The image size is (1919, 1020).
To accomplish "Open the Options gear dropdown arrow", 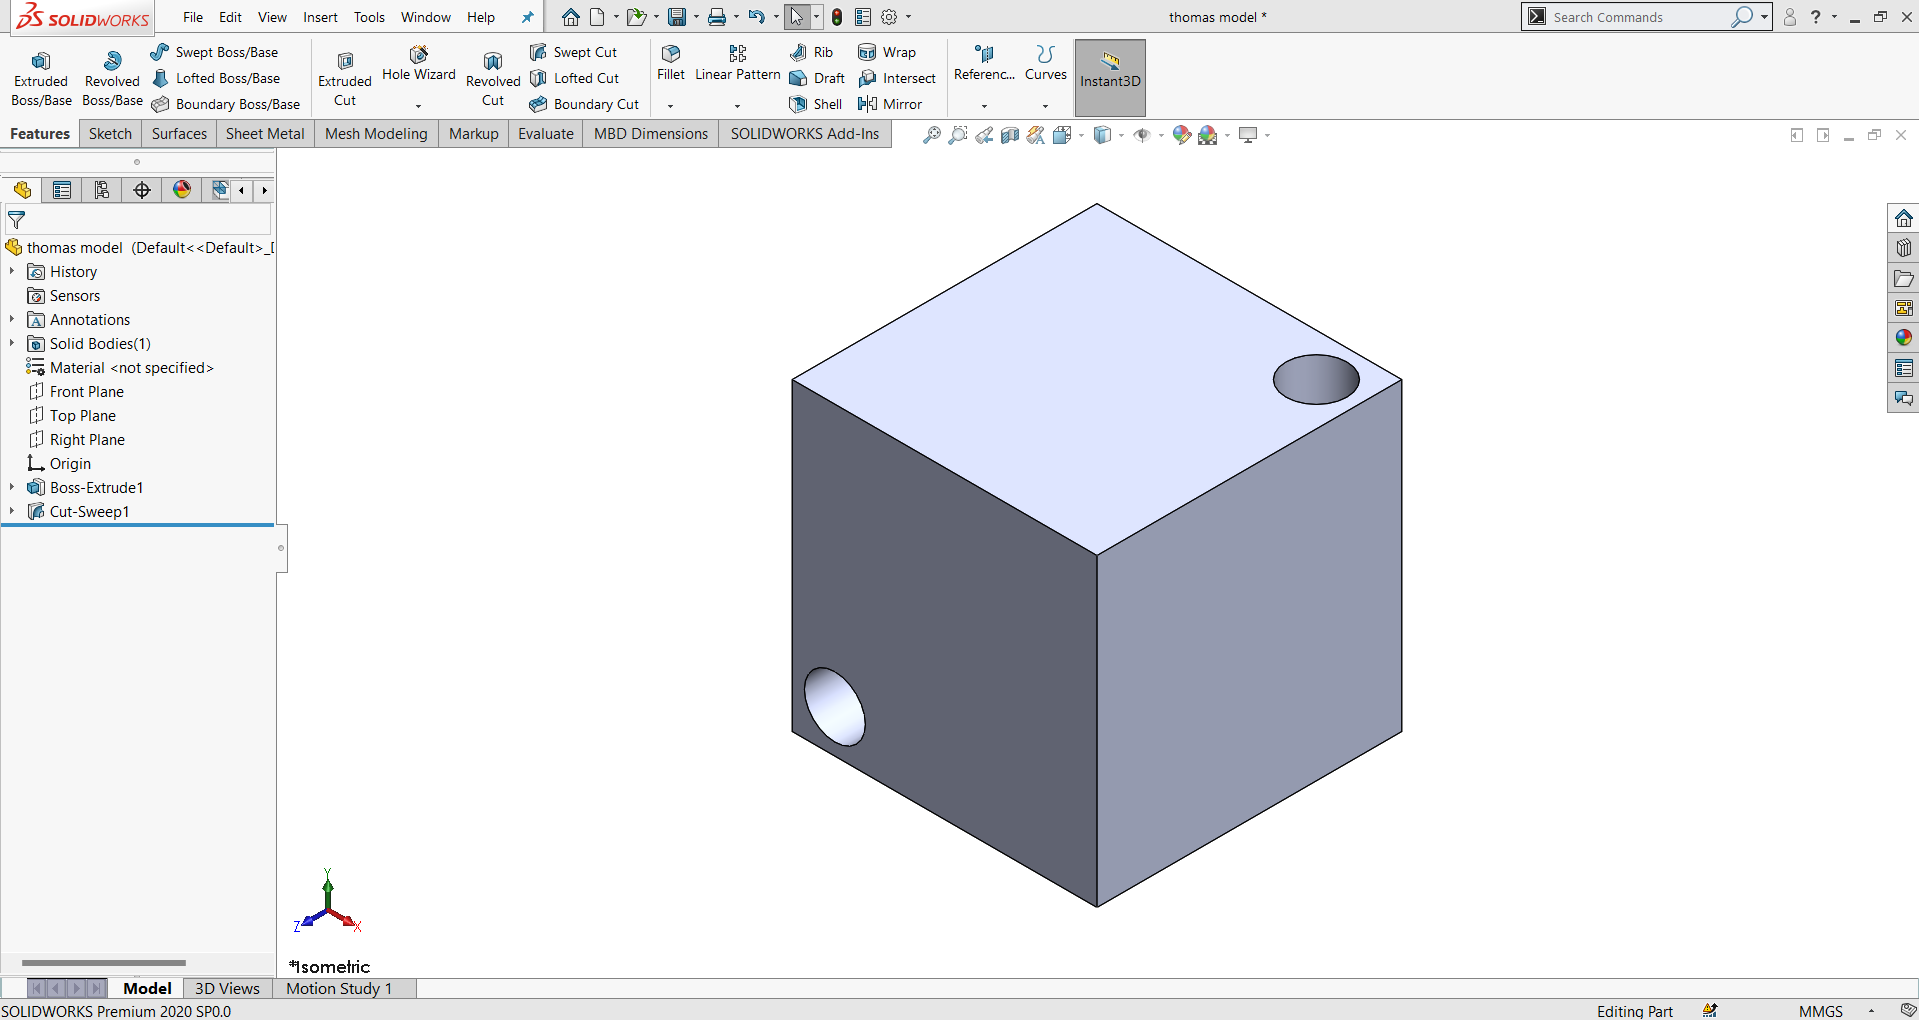I will point(908,17).
